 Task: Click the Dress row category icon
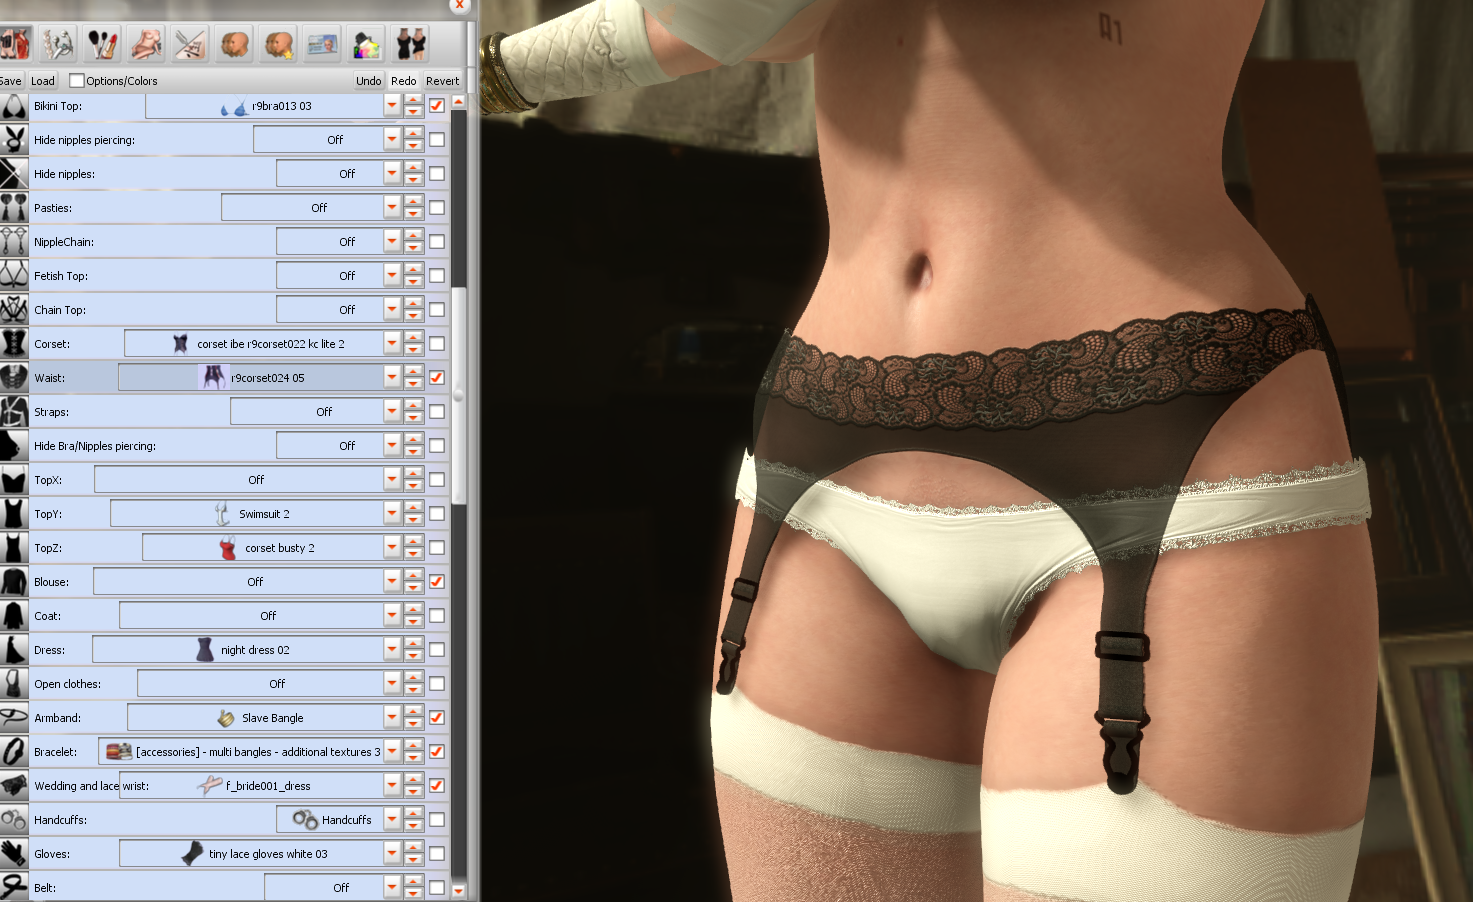[x=14, y=649]
